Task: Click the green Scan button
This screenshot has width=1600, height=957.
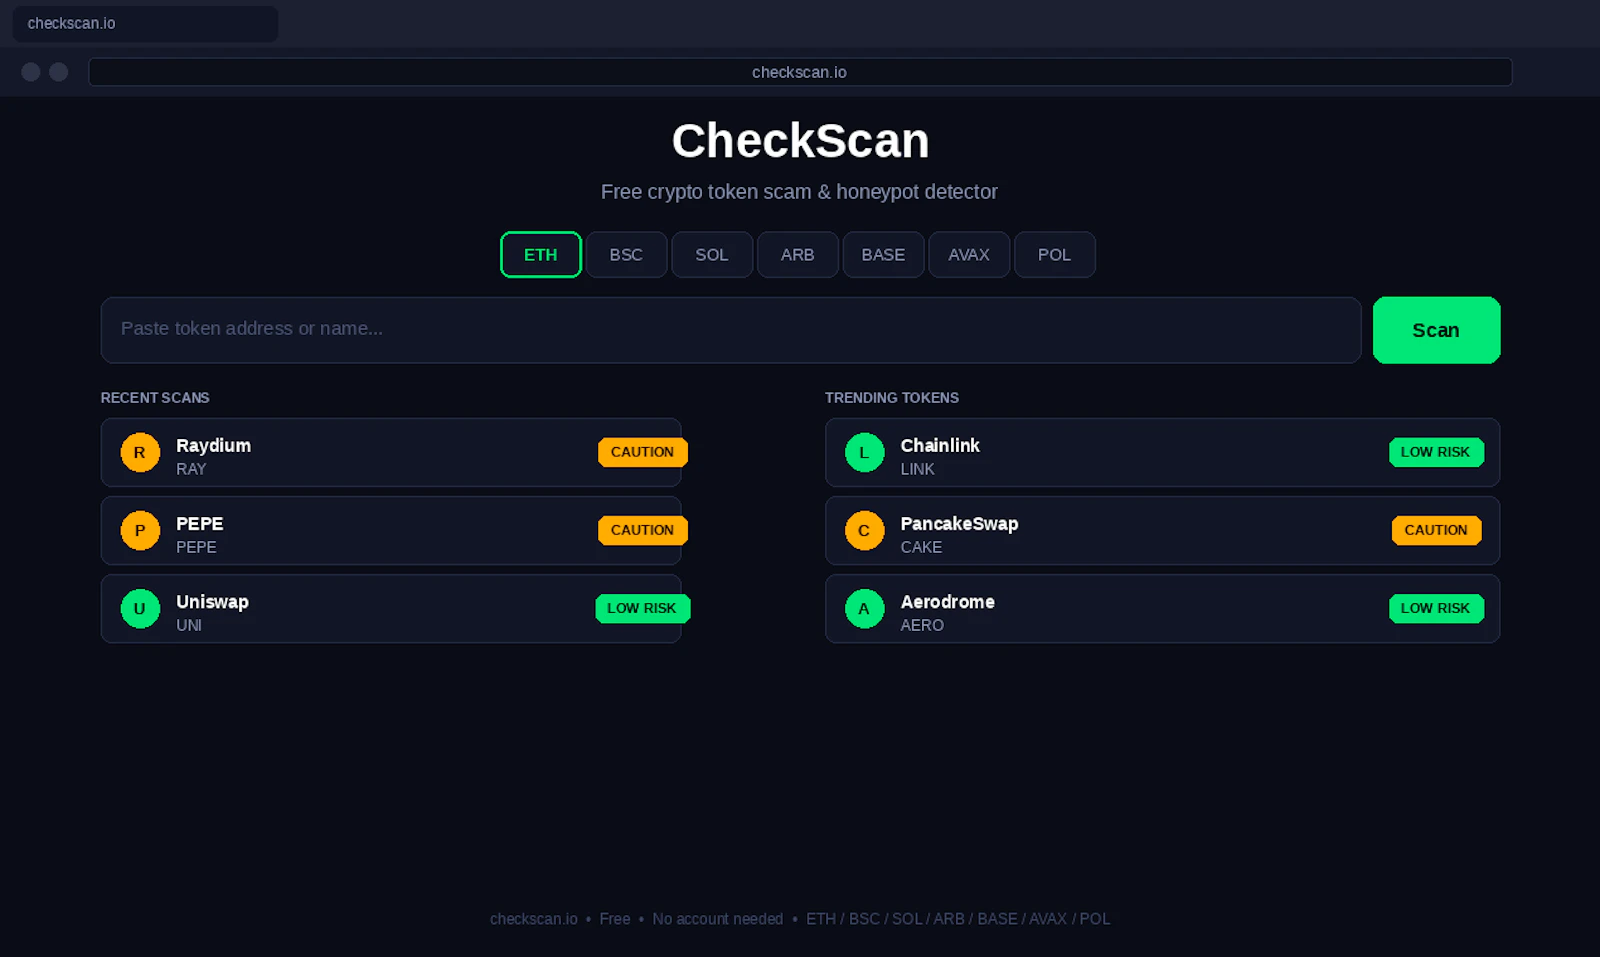Action: click(1436, 330)
